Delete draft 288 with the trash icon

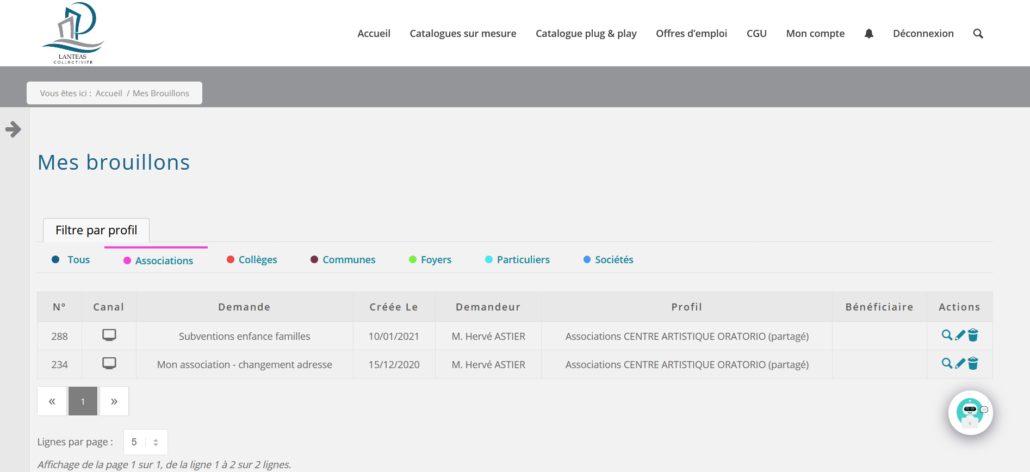click(x=973, y=336)
